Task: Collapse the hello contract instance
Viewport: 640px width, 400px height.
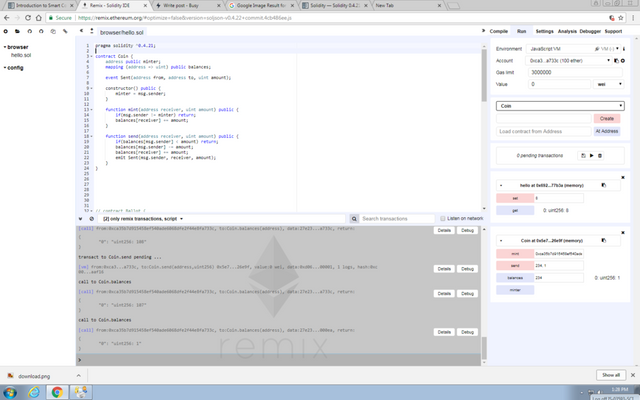Action: [501, 185]
